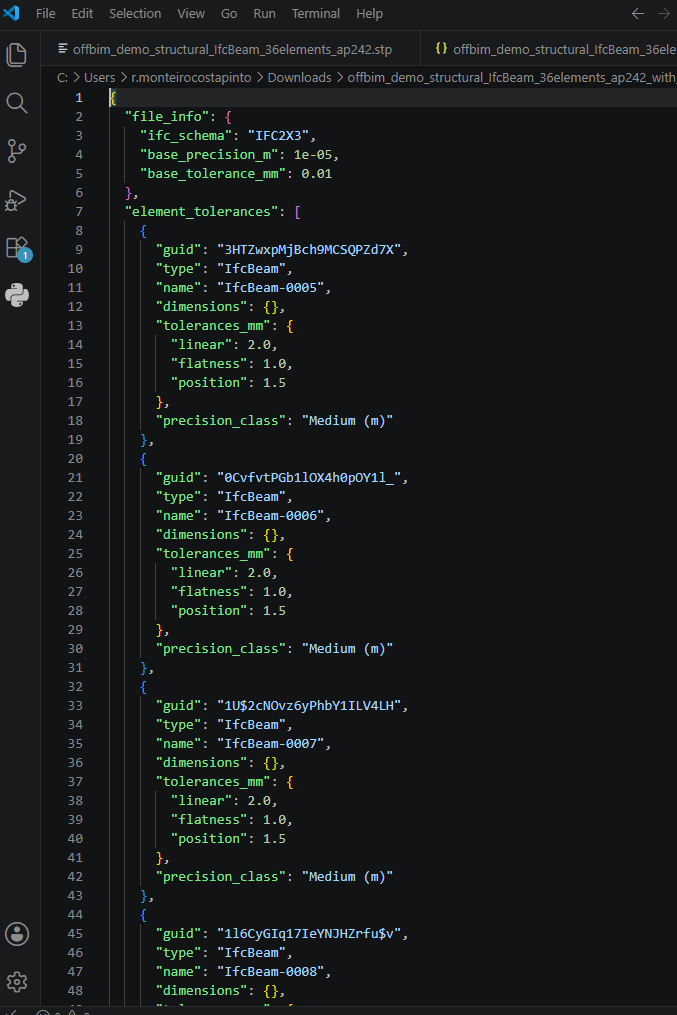Open the Run menu
Image resolution: width=677 pixels, height=1015 pixels.
coord(264,14)
